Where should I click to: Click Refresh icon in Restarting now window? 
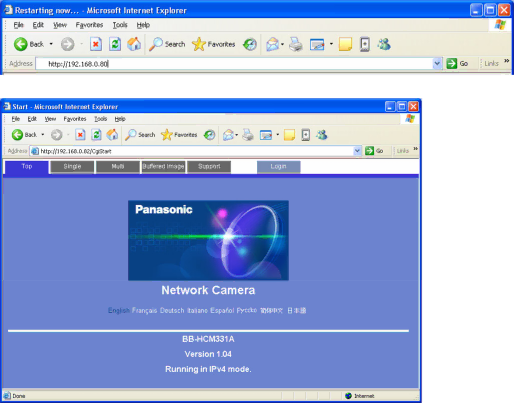pos(115,44)
